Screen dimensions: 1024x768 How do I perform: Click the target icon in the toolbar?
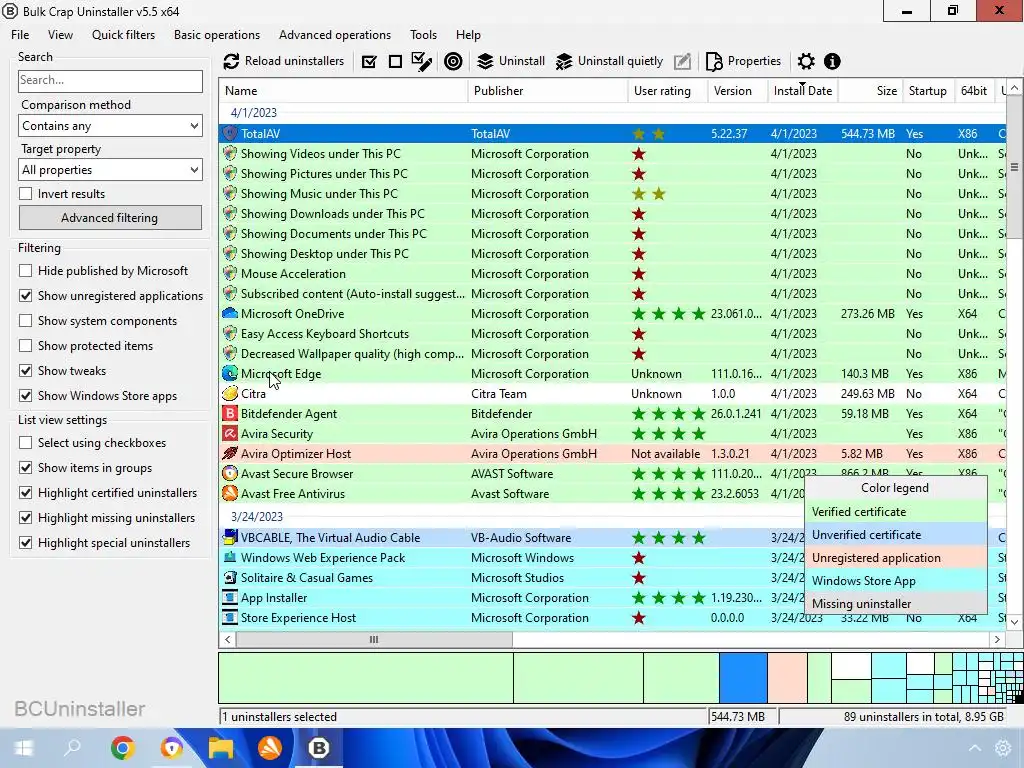coord(453,61)
